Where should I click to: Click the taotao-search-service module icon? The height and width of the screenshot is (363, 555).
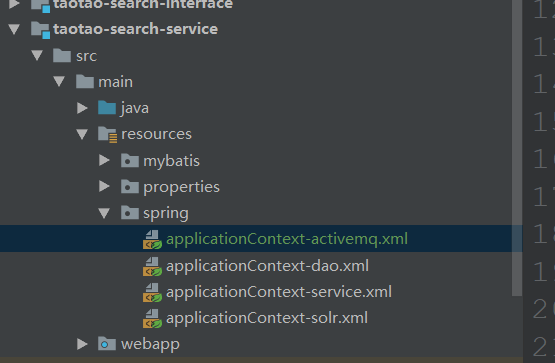[40, 30]
